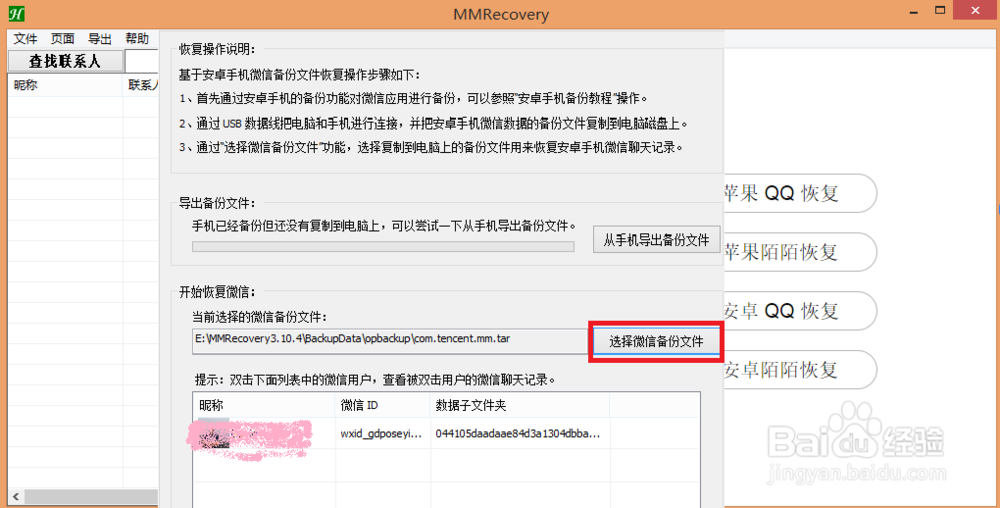Click 从手机导出备份文件 button
1000x508 pixels.
click(x=656, y=240)
